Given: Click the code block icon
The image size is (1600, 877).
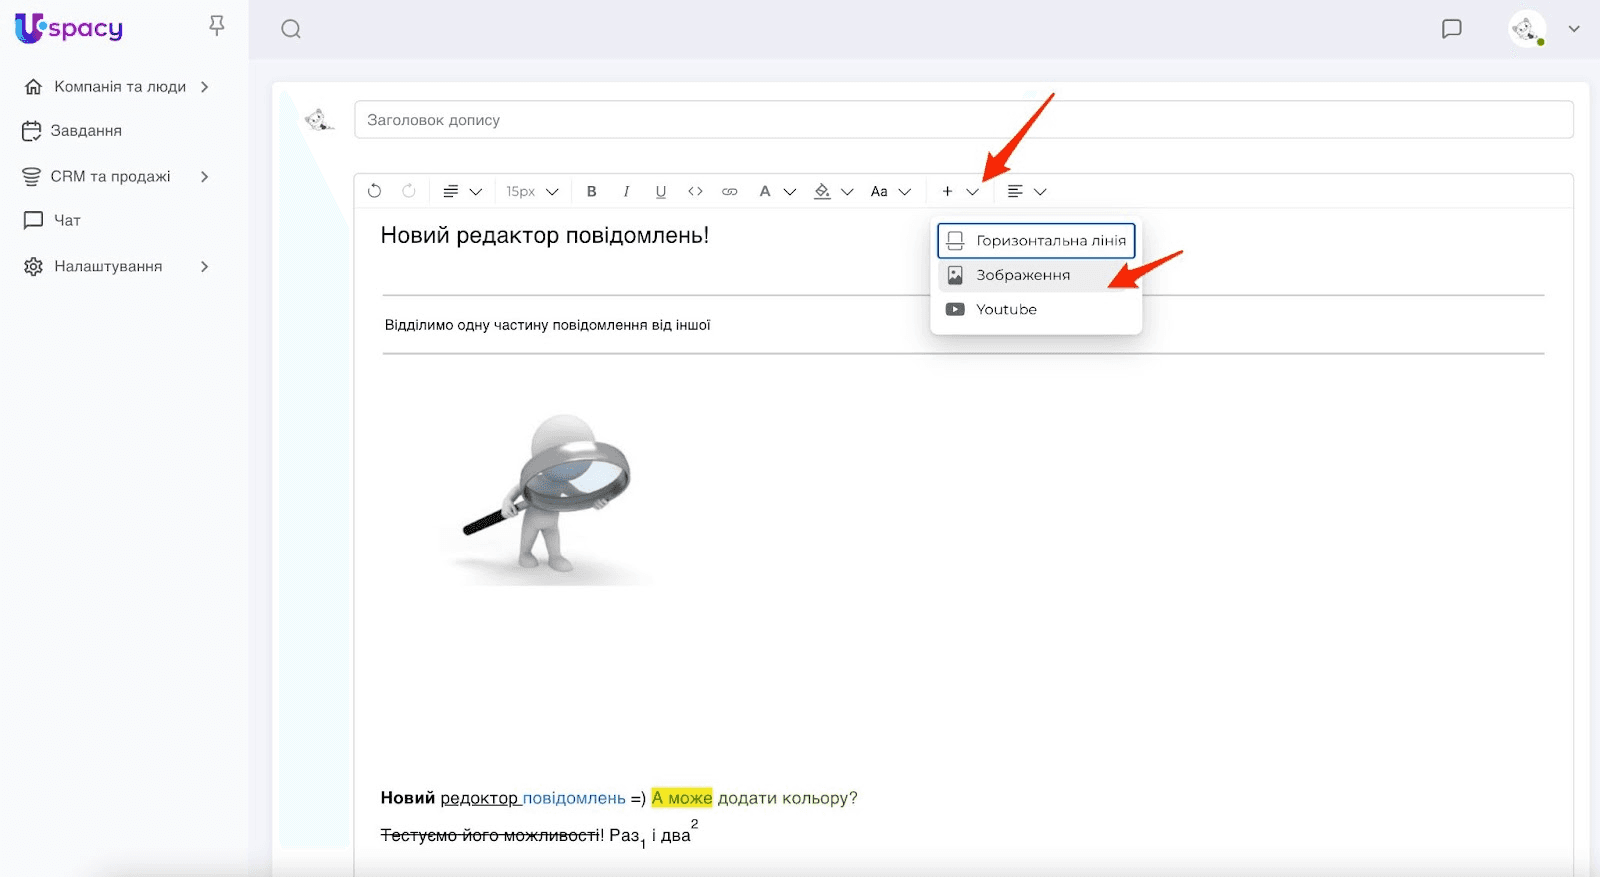Looking at the screenshot, I should click(695, 191).
